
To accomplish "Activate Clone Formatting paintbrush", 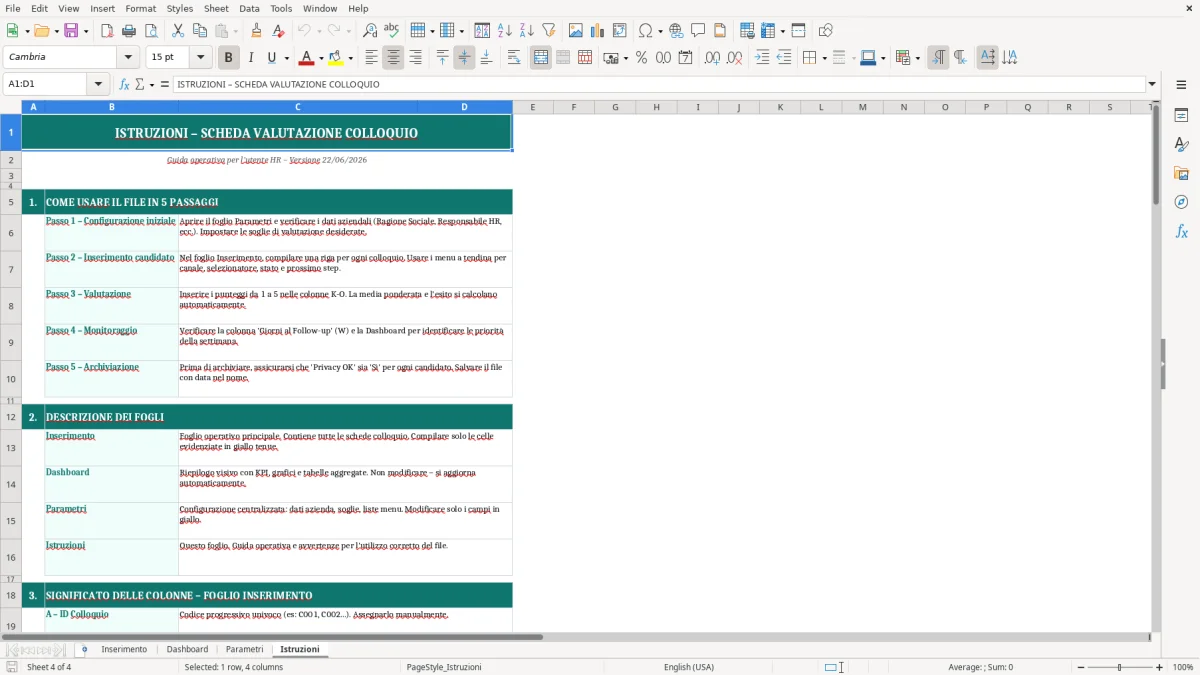I will pyautogui.click(x=256, y=30).
